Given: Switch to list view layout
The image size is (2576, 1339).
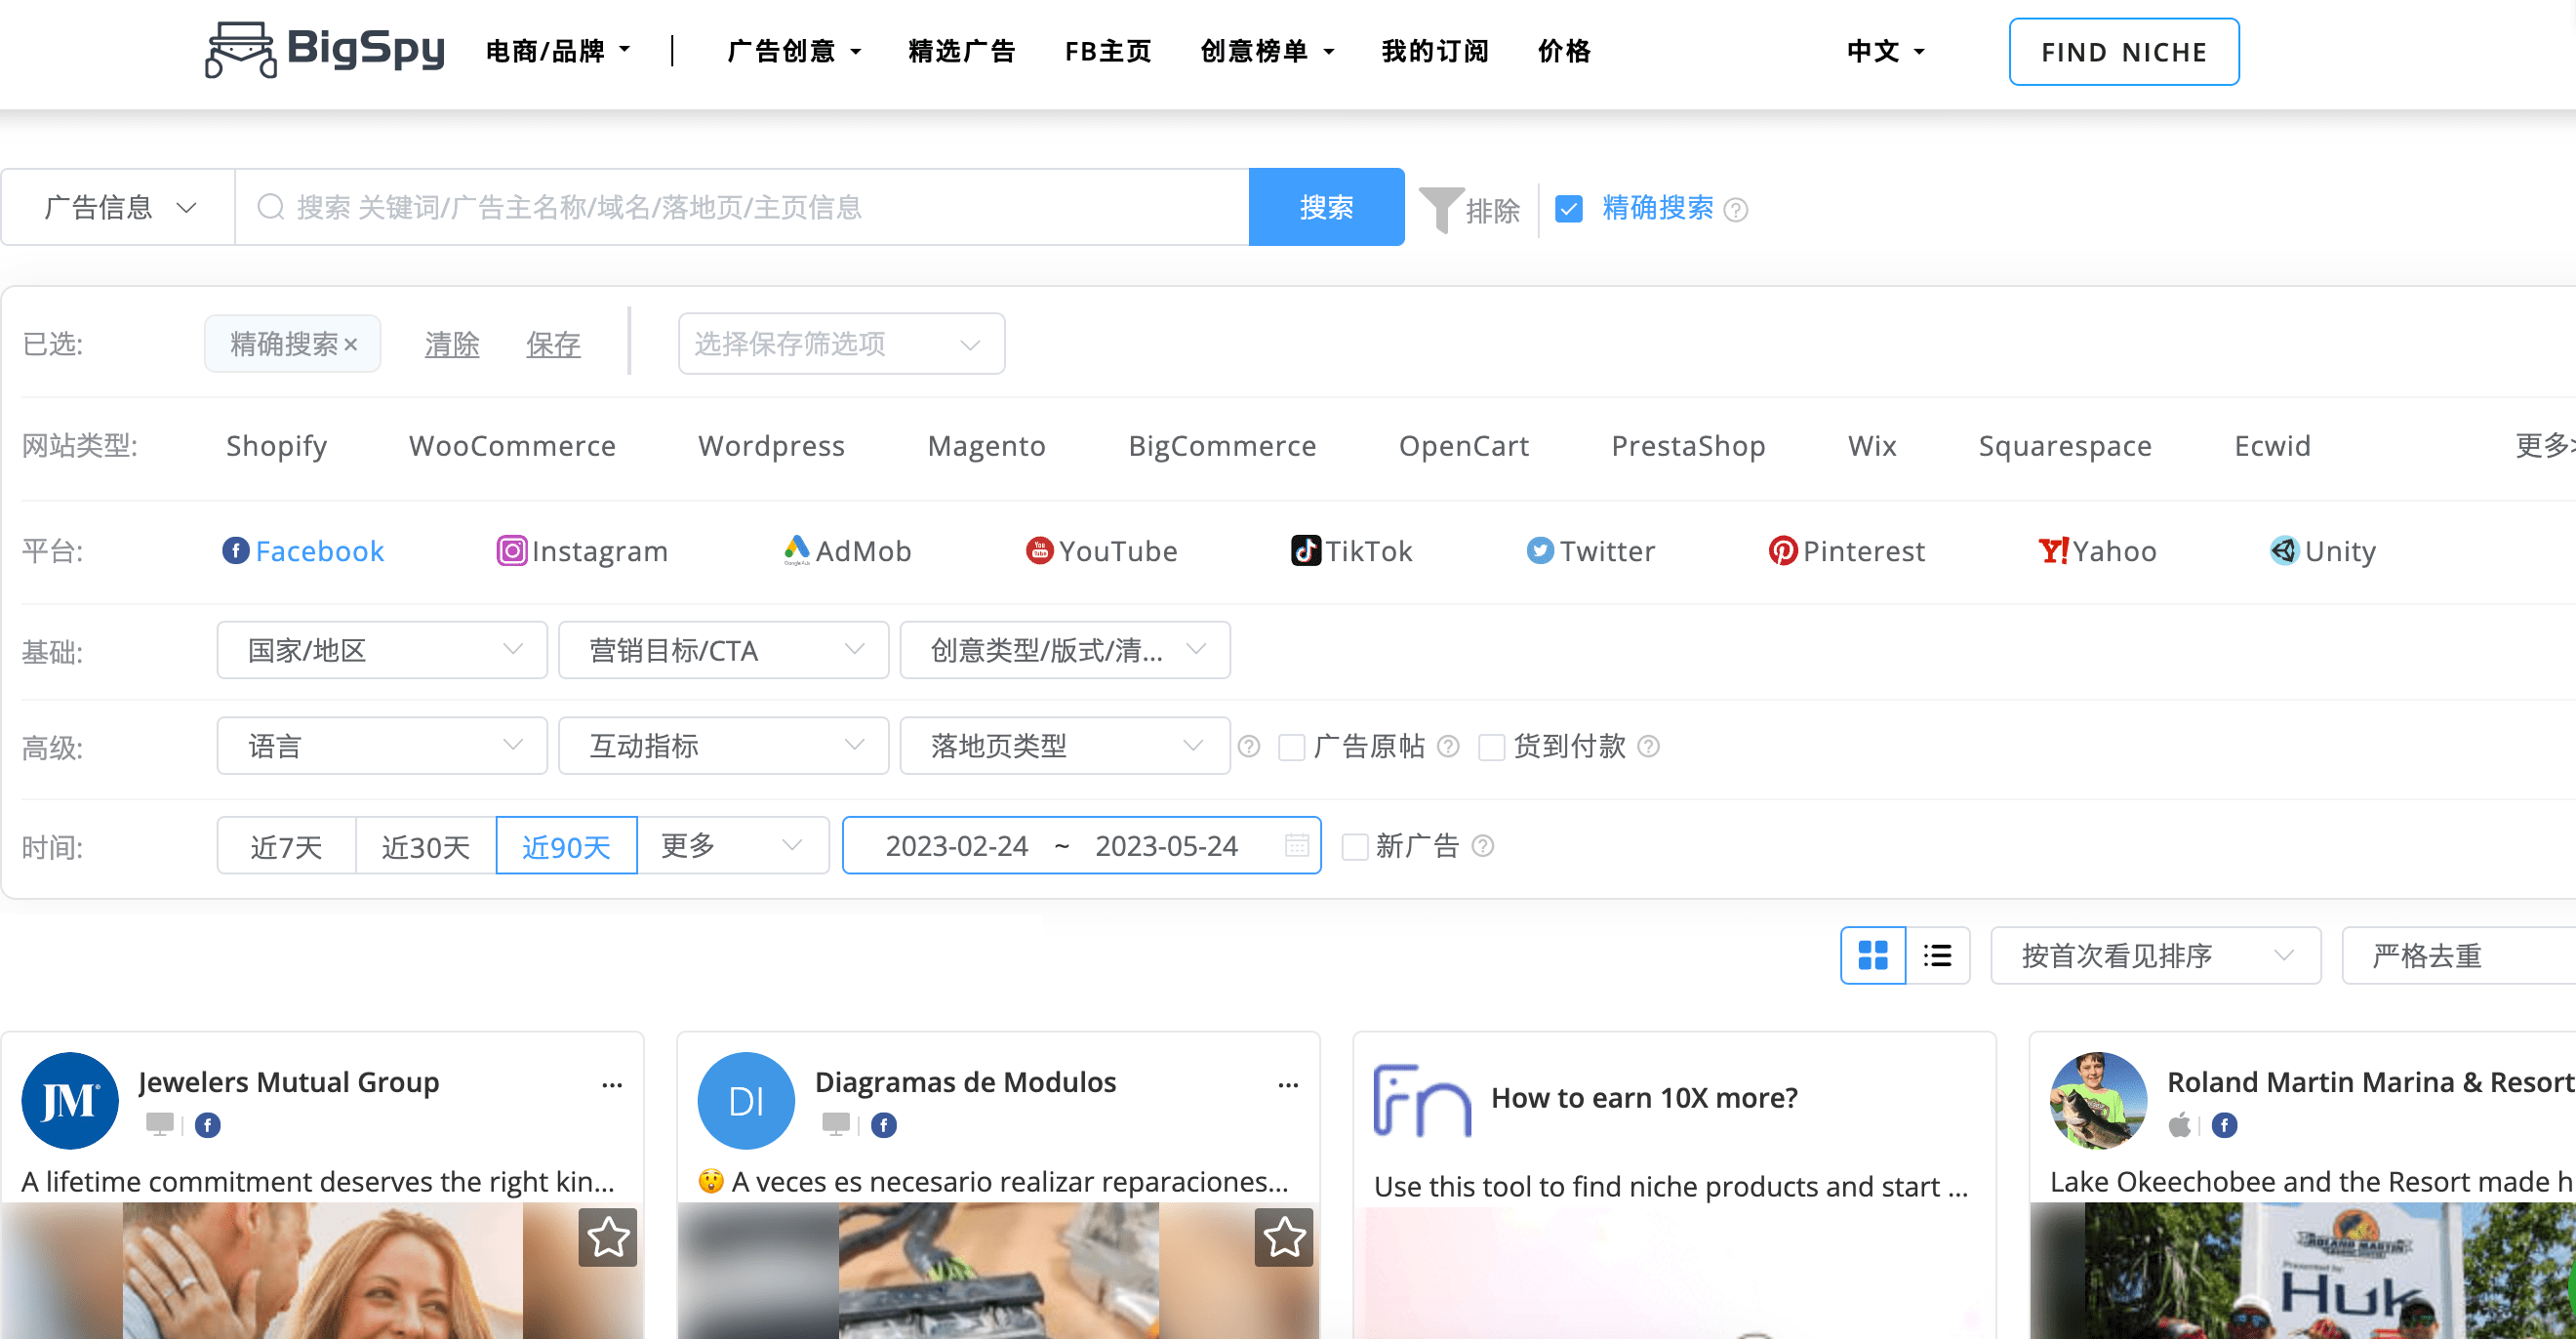Looking at the screenshot, I should [x=1938, y=955].
